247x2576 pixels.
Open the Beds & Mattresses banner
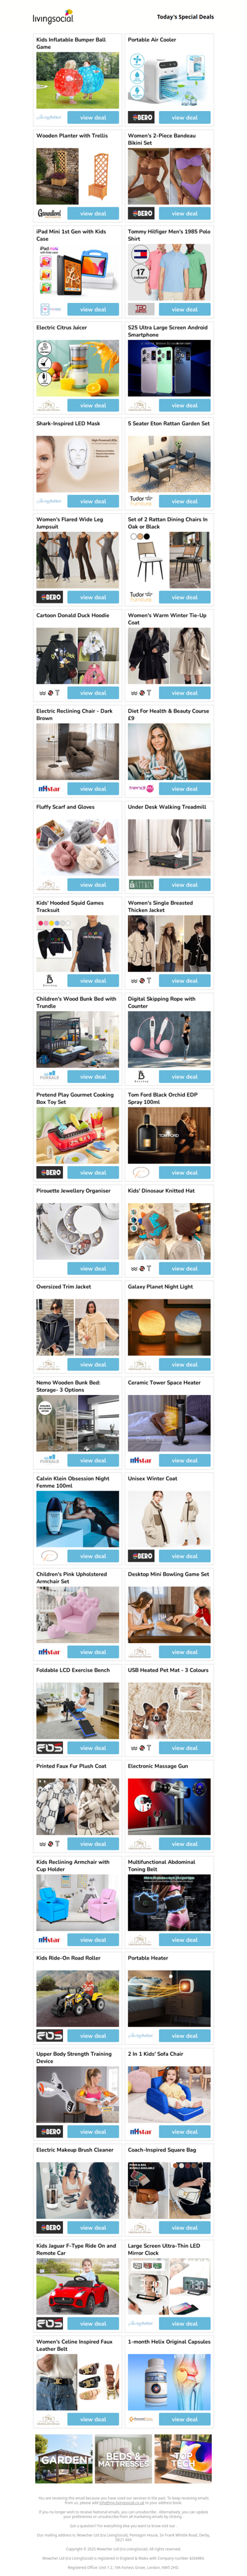pos(123,2459)
